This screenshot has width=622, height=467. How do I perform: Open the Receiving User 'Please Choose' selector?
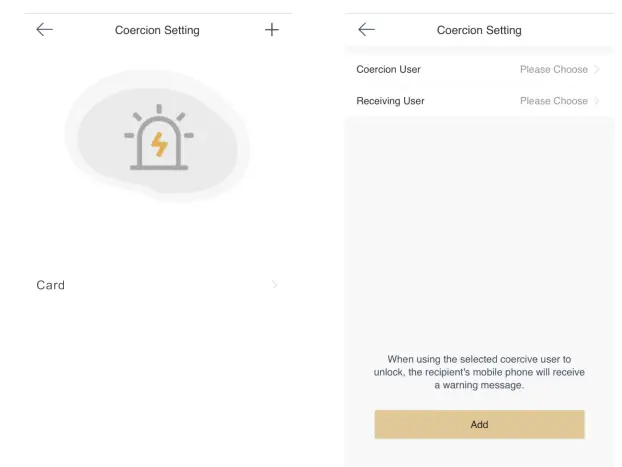click(553, 101)
